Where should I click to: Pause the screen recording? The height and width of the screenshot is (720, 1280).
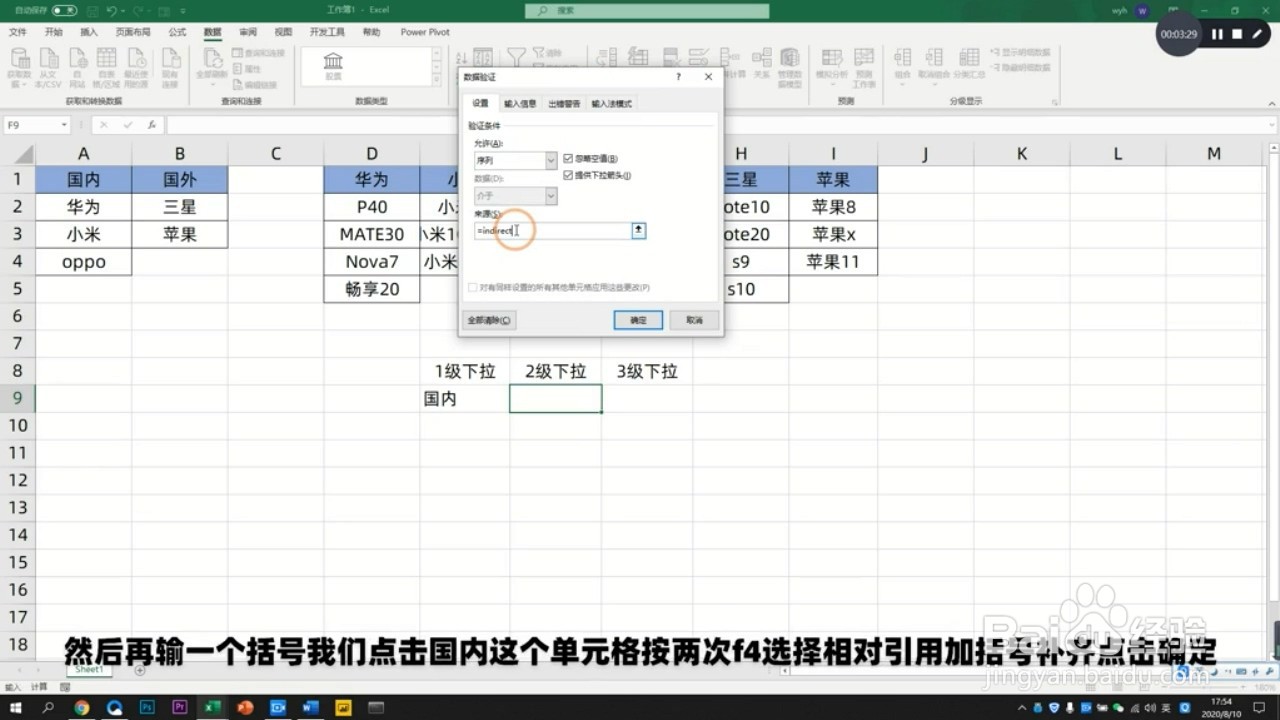(x=1217, y=34)
